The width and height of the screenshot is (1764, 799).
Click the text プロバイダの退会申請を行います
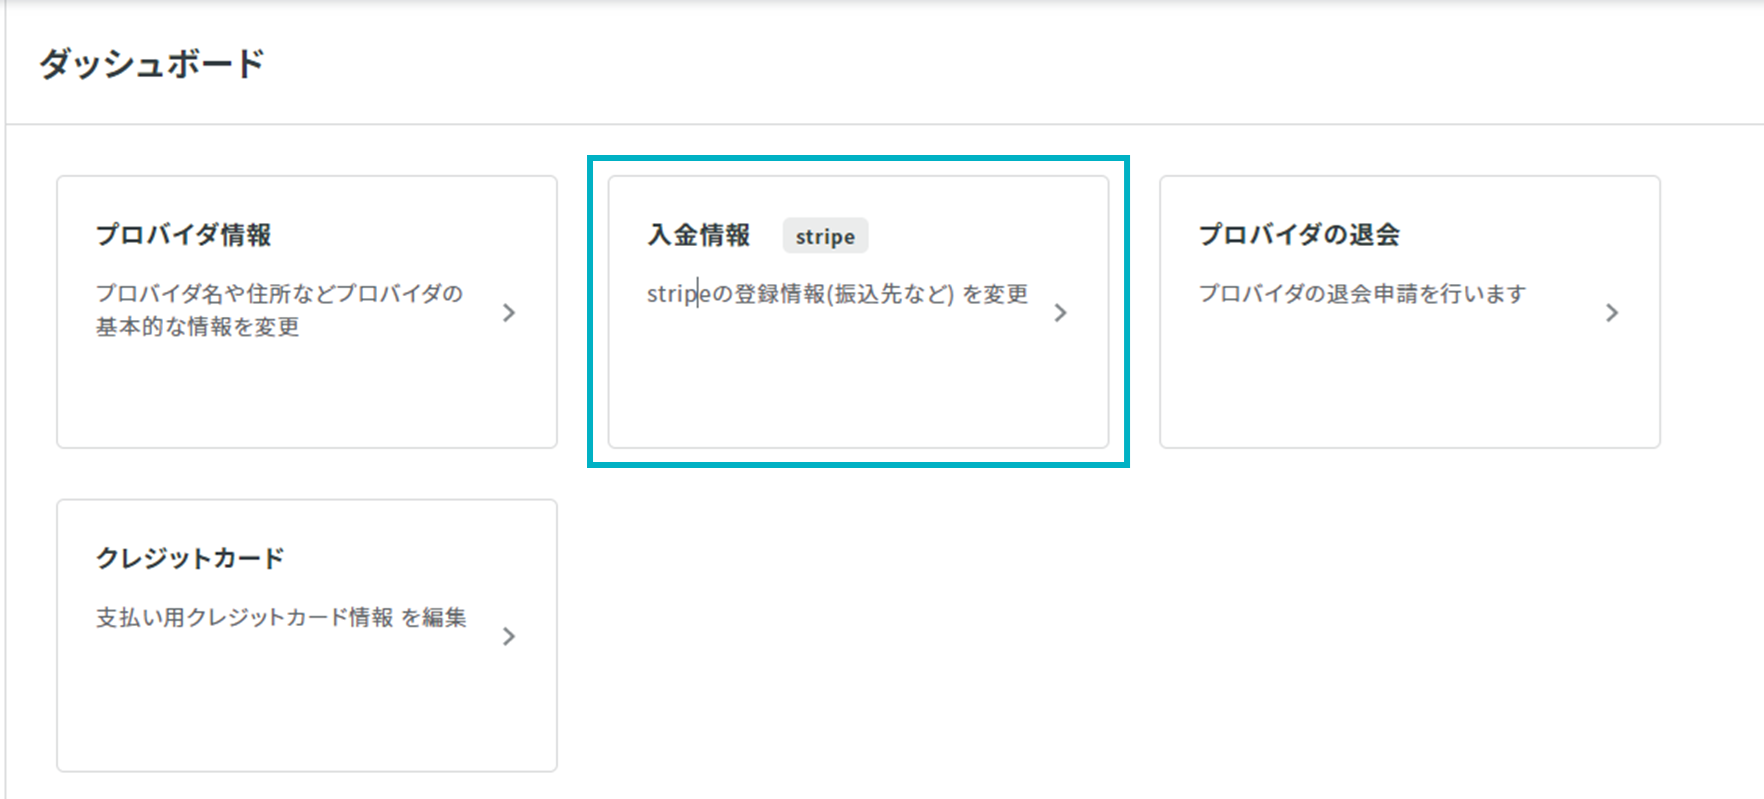click(x=1362, y=294)
